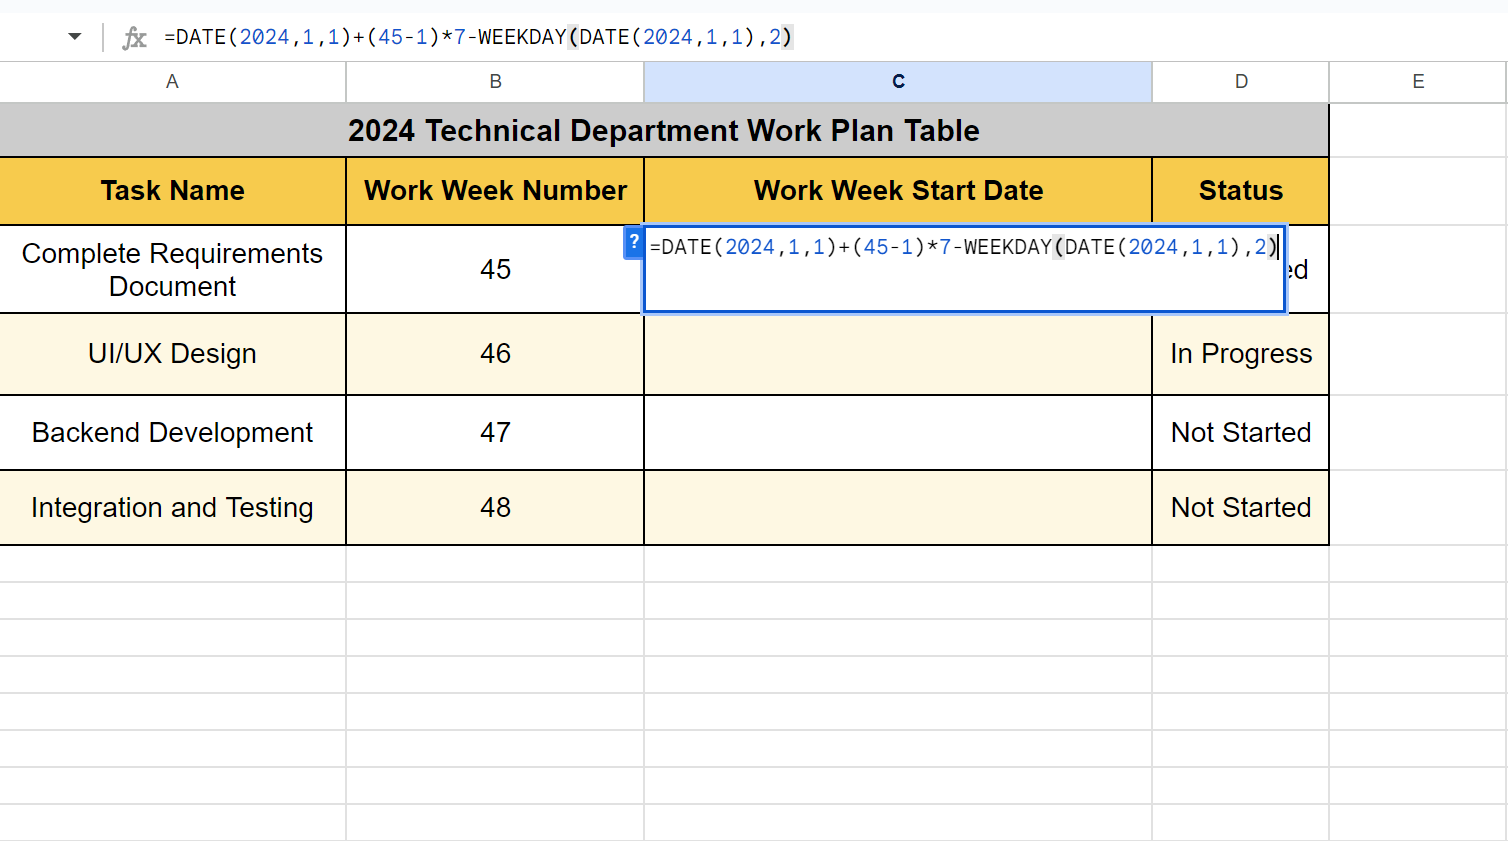Select the empty start date cell for Backend Development
The height and width of the screenshot is (841, 1508).
898,433
